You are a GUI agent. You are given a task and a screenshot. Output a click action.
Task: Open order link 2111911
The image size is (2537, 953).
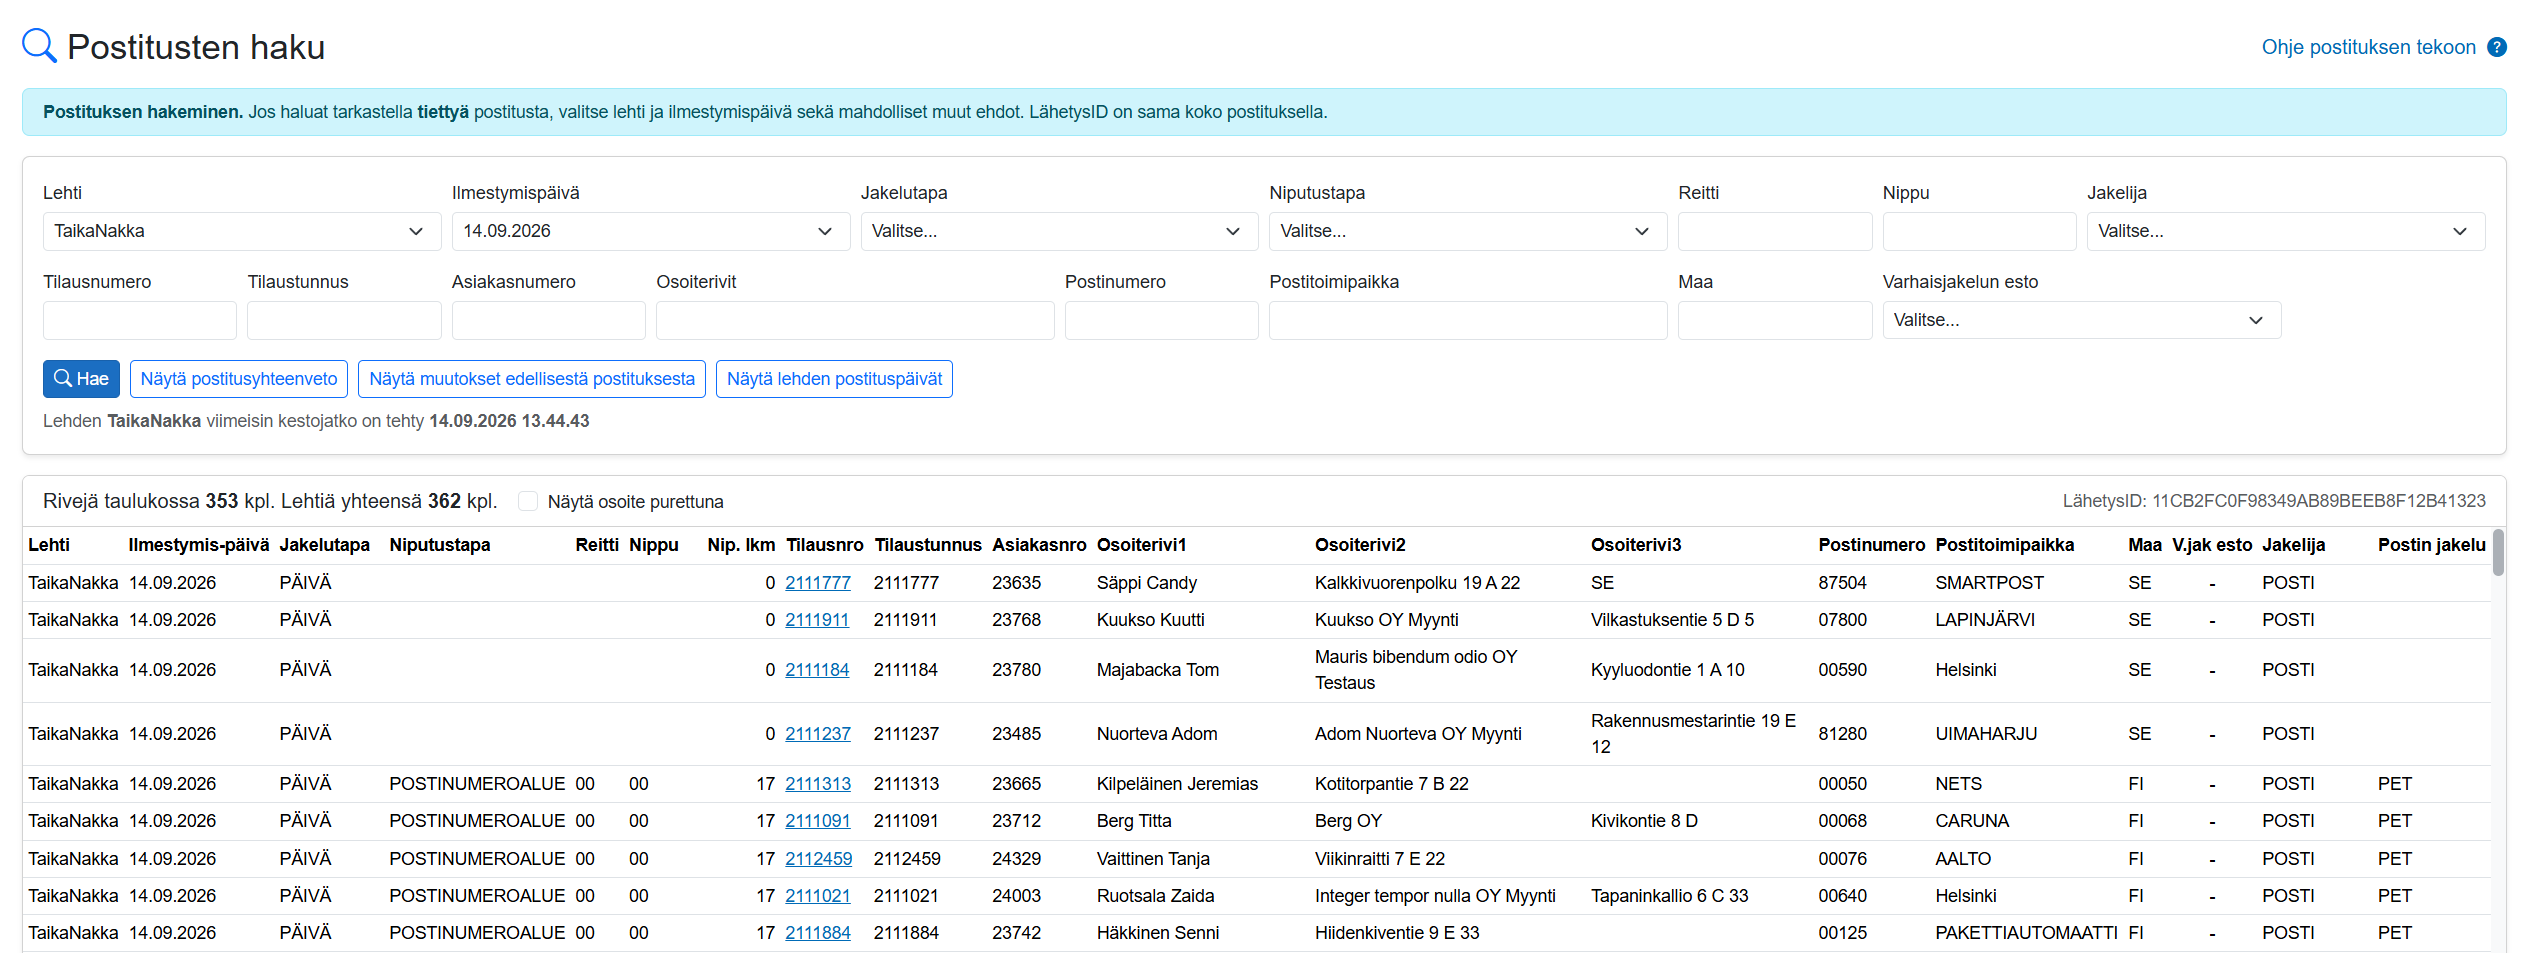817,620
